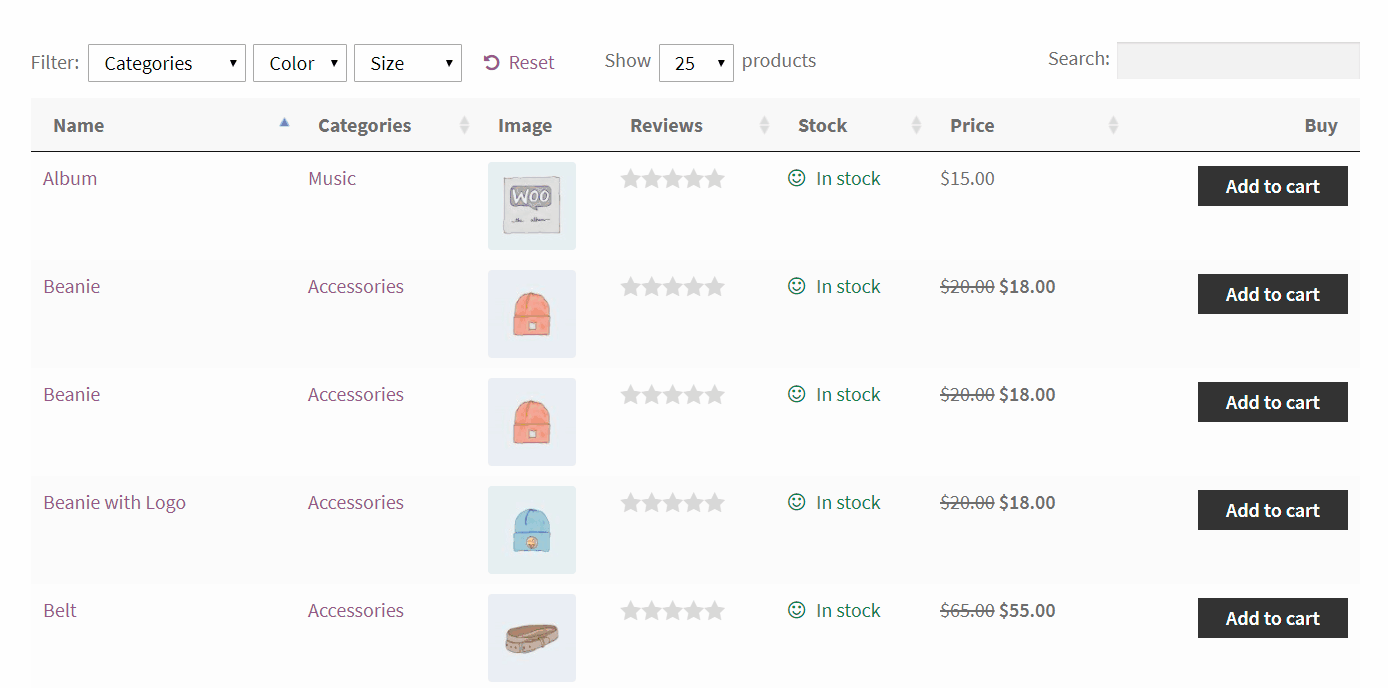
Task: Sort by Categories column arrows
Action: point(464,125)
